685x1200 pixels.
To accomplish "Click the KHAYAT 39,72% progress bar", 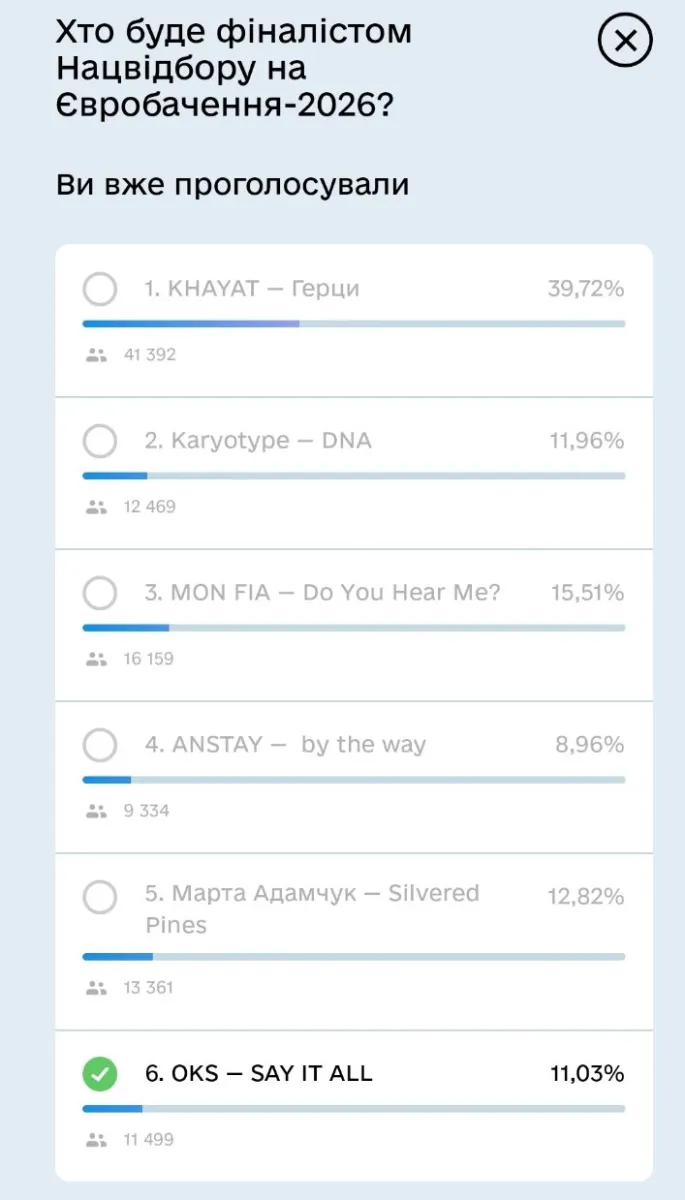I will pyautogui.click(x=353, y=324).
